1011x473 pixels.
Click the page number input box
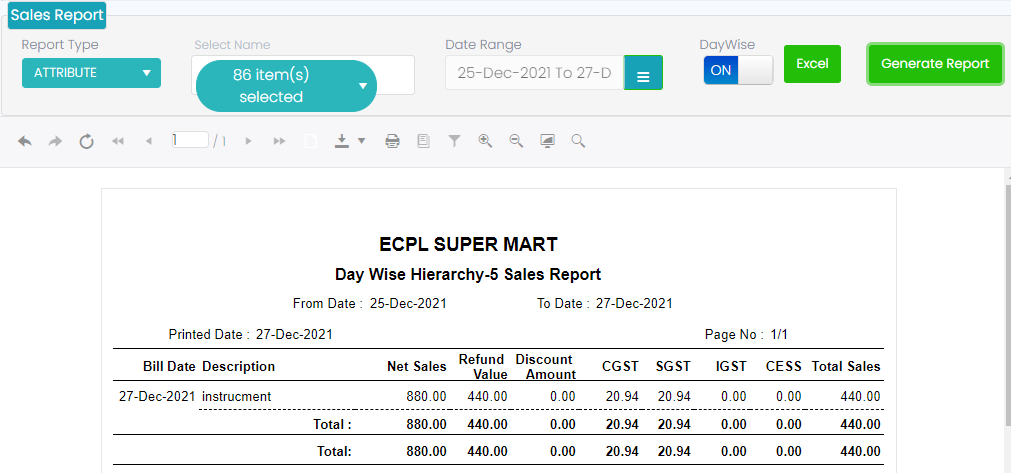(189, 141)
